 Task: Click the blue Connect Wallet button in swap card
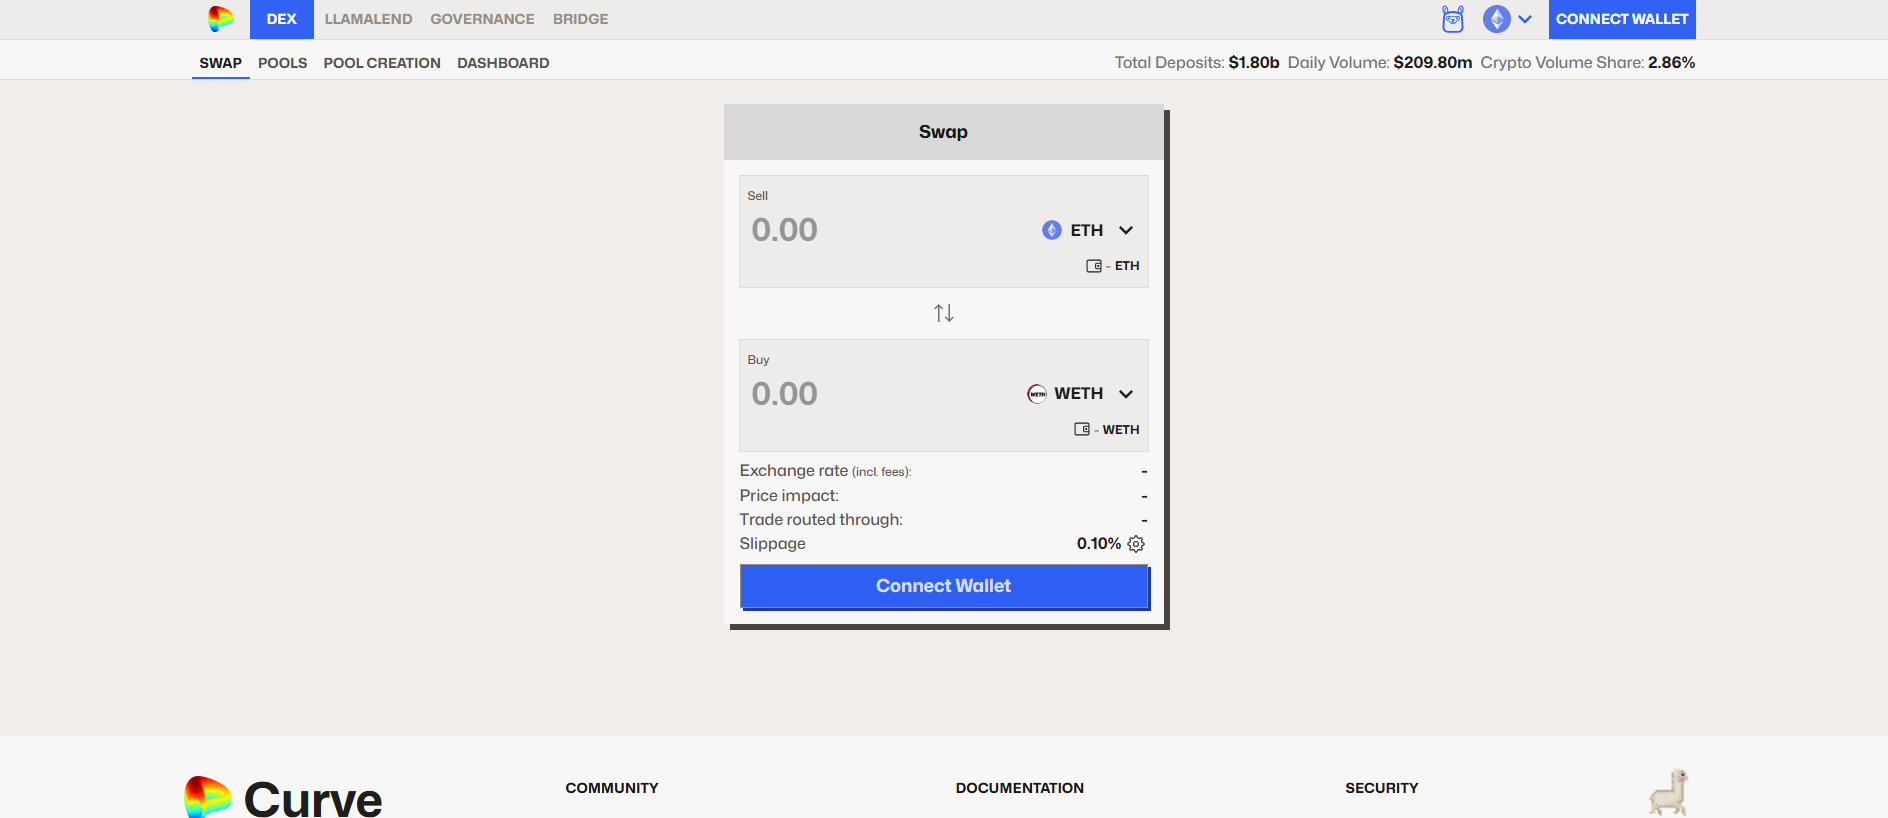click(x=944, y=586)
